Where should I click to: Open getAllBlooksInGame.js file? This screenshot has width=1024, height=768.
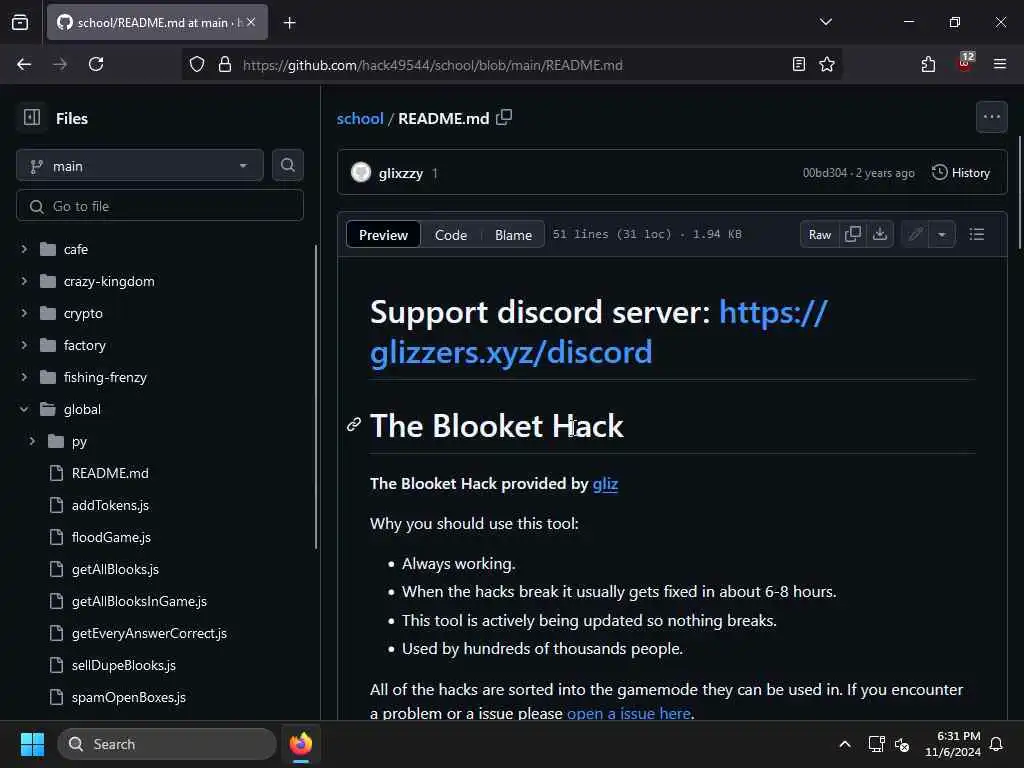point(139,601)
